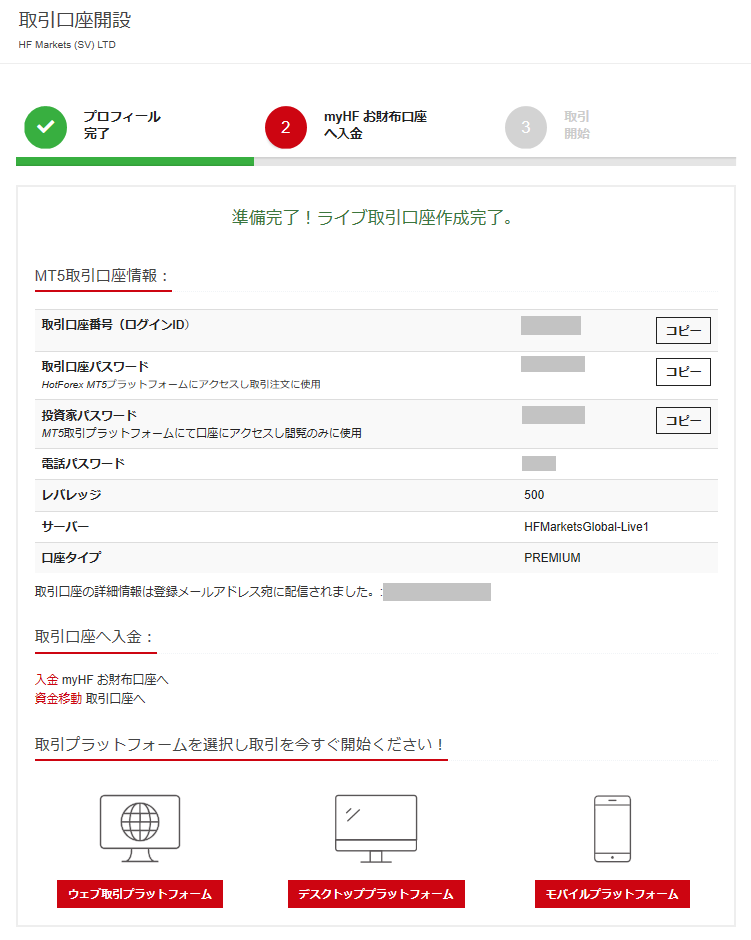Click the HFMarketsGlobal-Live1 server value
This screenshot has width=751, height=940.
tap(586, 527)
